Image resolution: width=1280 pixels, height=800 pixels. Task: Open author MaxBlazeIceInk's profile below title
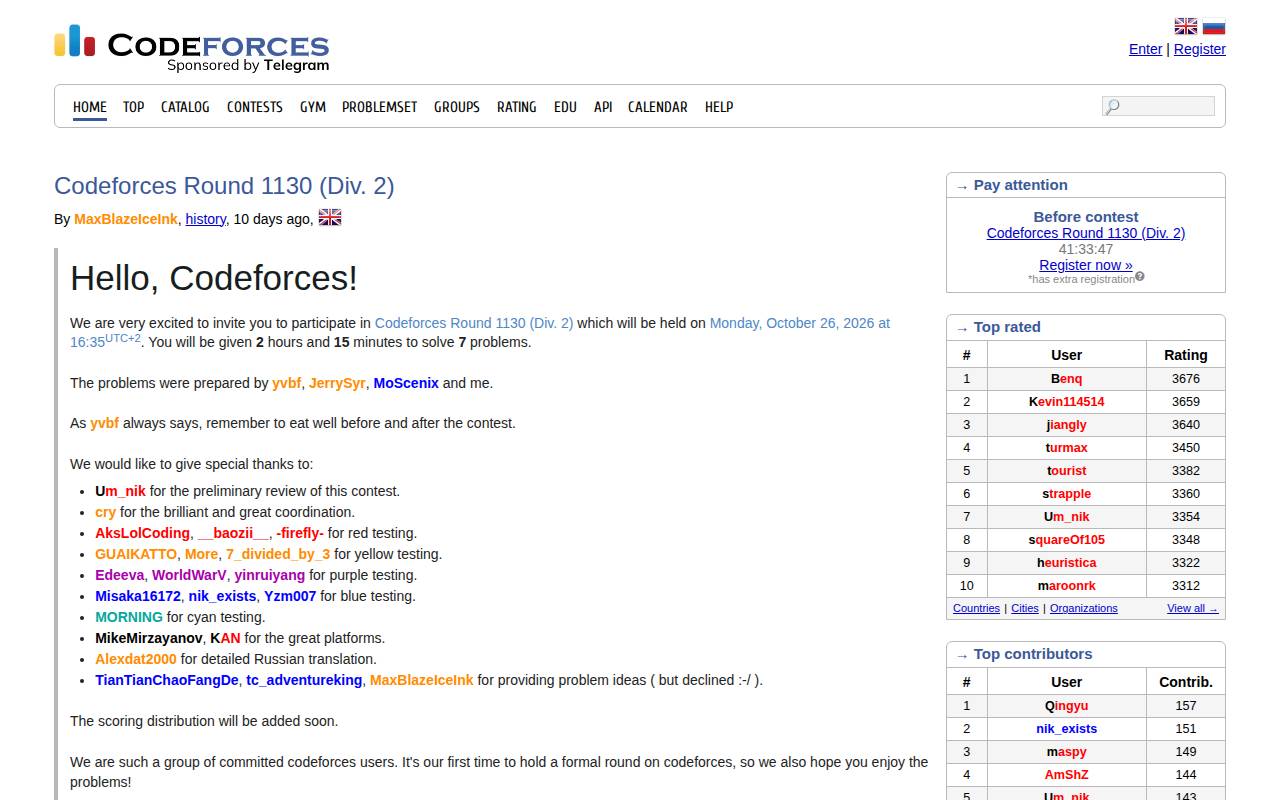coord(126,219)
